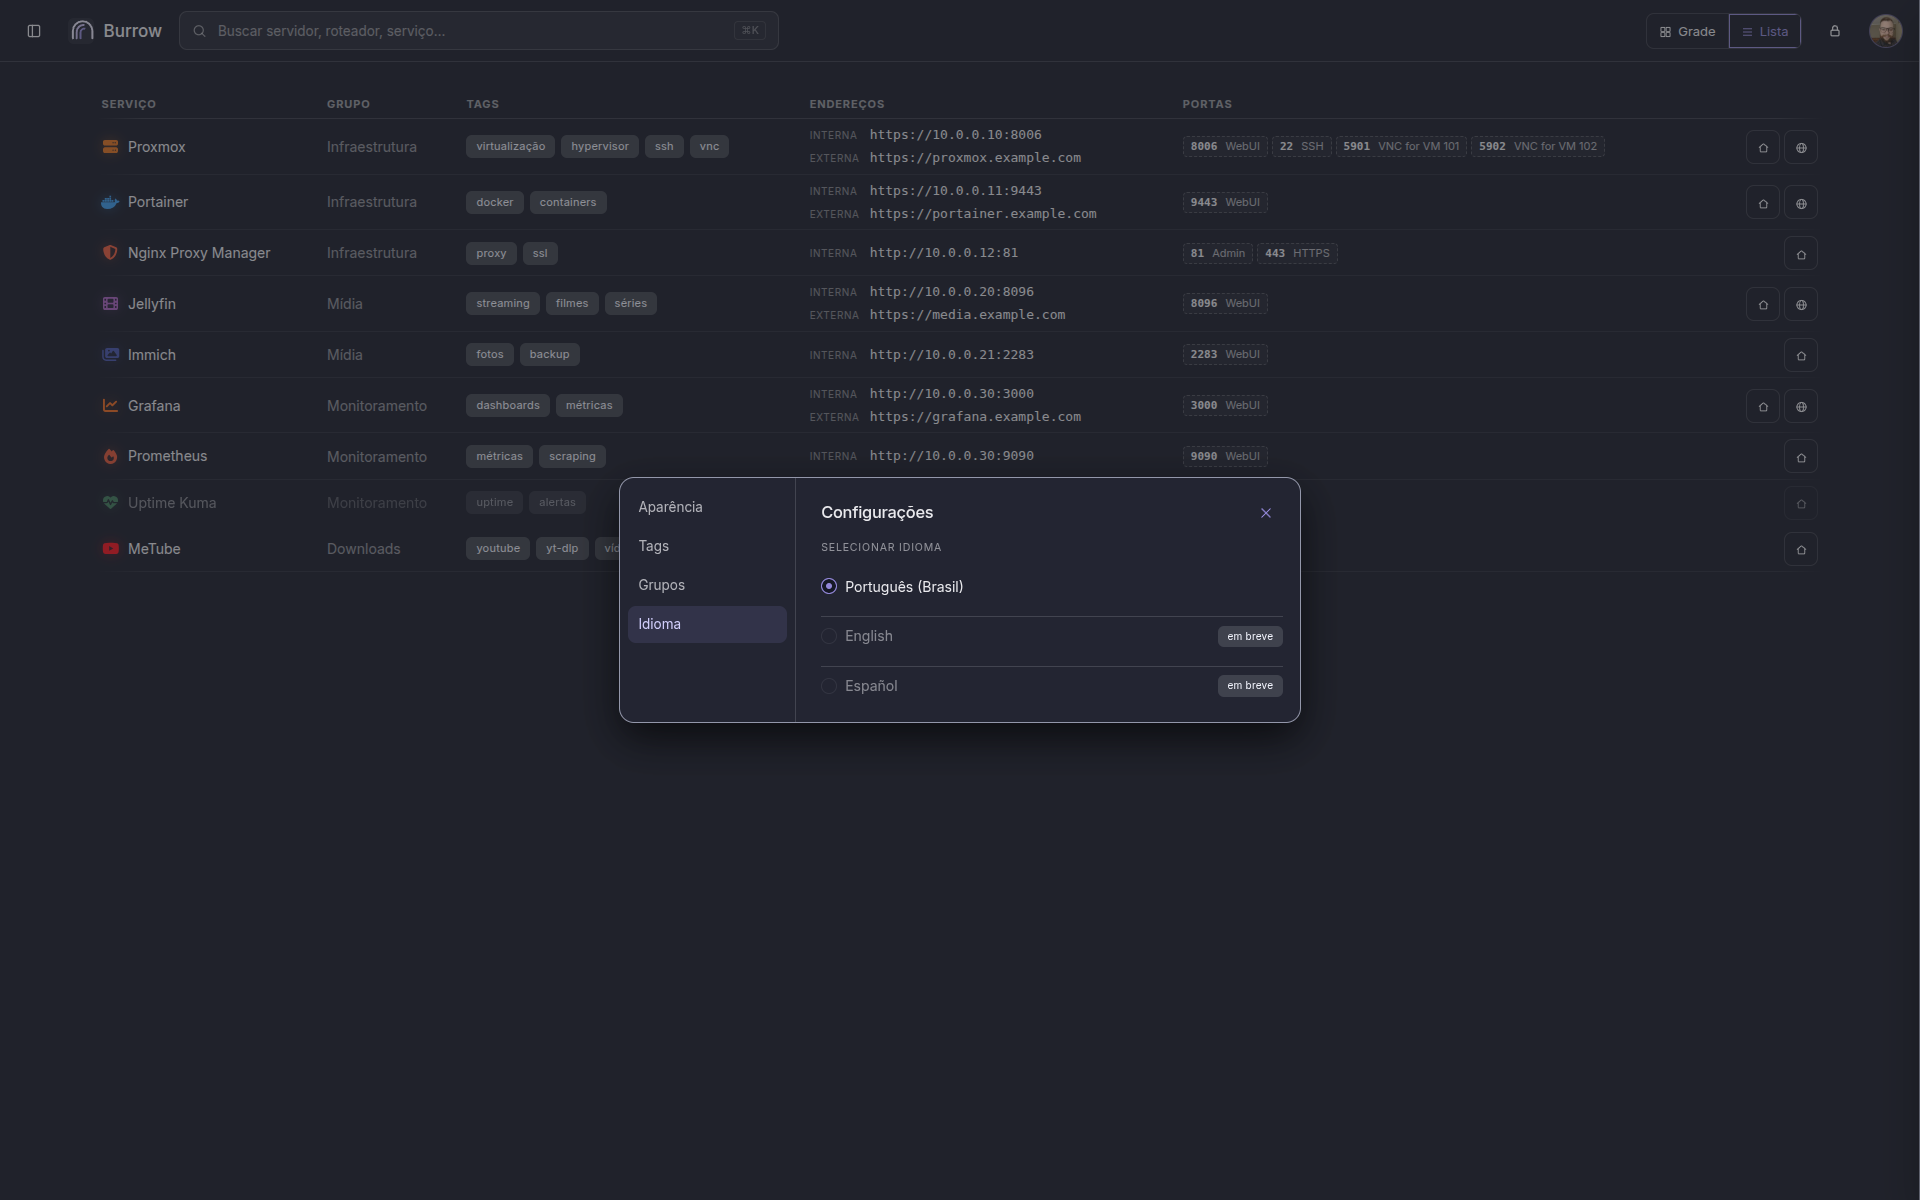Screen dimensions: 1920x1200
Task: Click the Immich photo icon
Action: pyautogui.click(x=110, y=355)
